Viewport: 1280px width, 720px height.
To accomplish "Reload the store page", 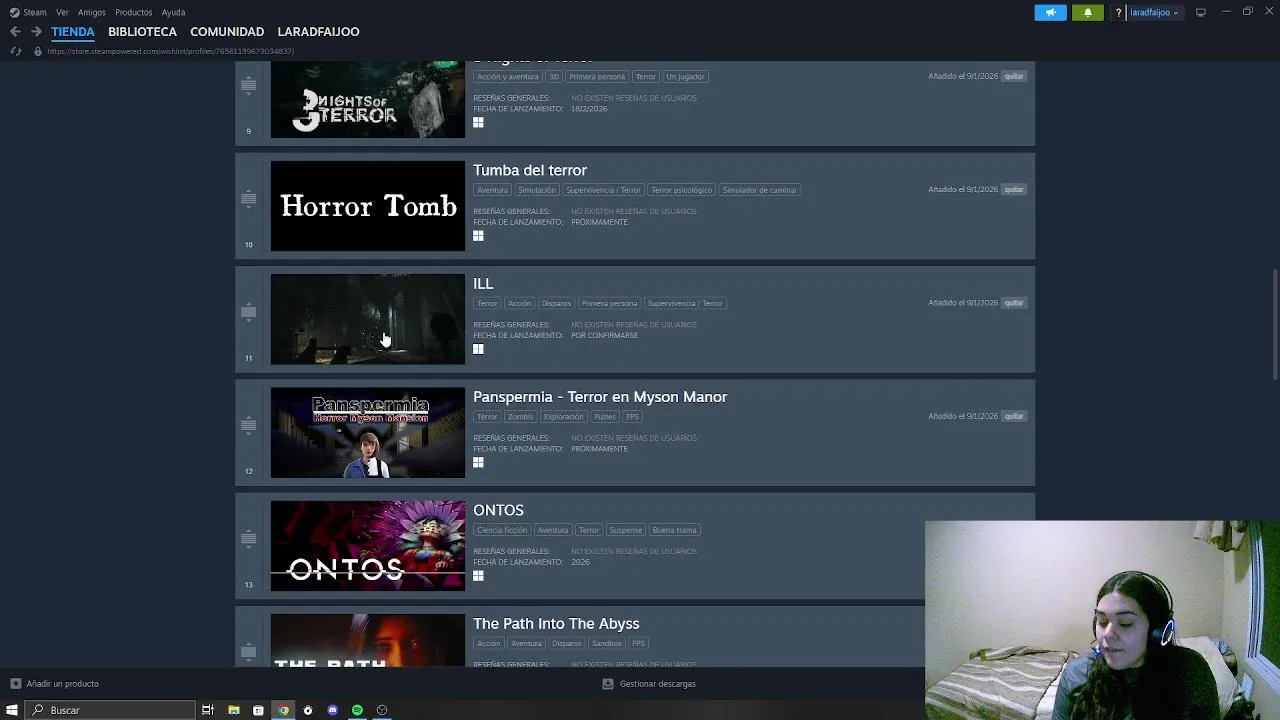I will tap(15, 51).
